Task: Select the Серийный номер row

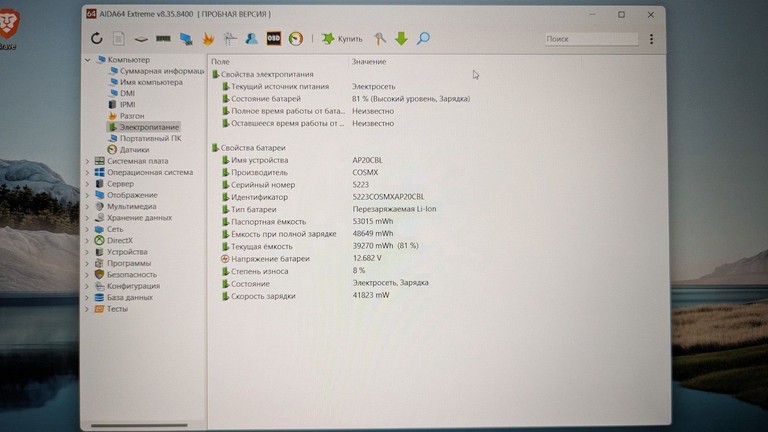Action: (295, 185)
